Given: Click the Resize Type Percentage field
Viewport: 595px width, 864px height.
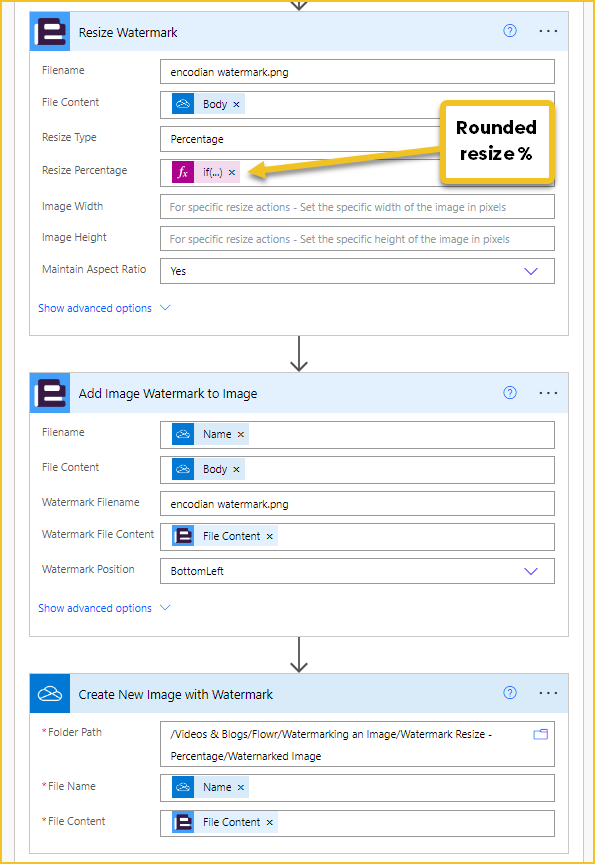Looking at the screenshot, I should [x=300, y=139].
